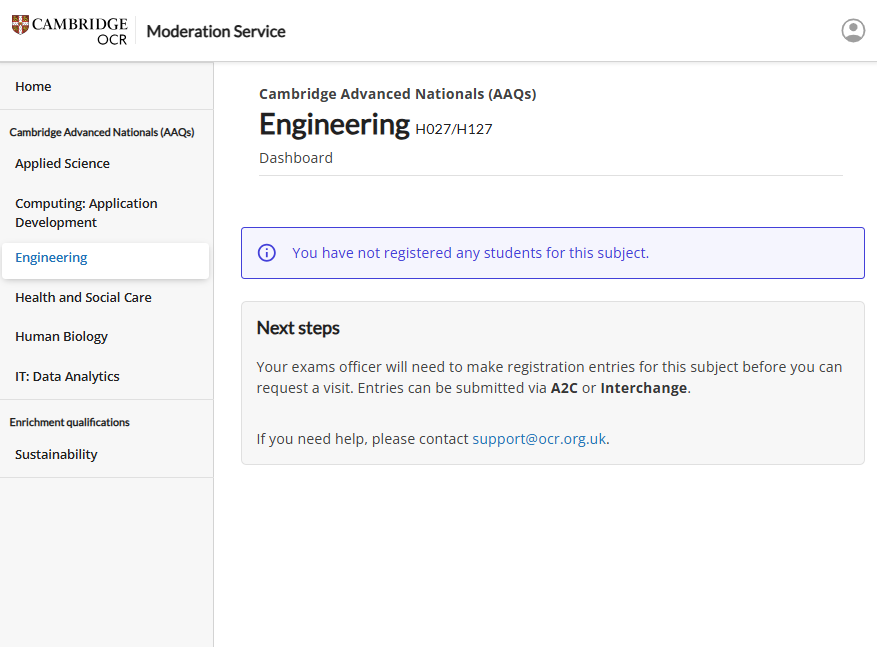Image resolution: width=877 pixels, height=647 pixels.
Task: Click the support@ocr.org.uk email link
Action: pyautogui.click(x=539, y=439)
